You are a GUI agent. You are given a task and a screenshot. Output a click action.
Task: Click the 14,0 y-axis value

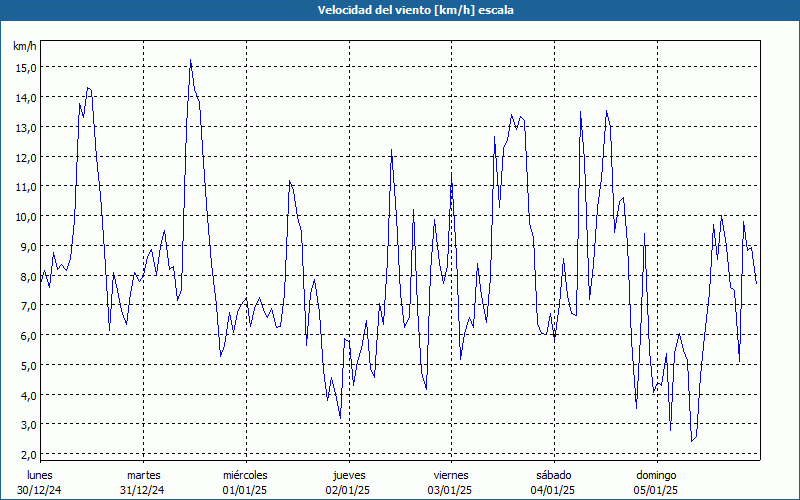(26, 97)
